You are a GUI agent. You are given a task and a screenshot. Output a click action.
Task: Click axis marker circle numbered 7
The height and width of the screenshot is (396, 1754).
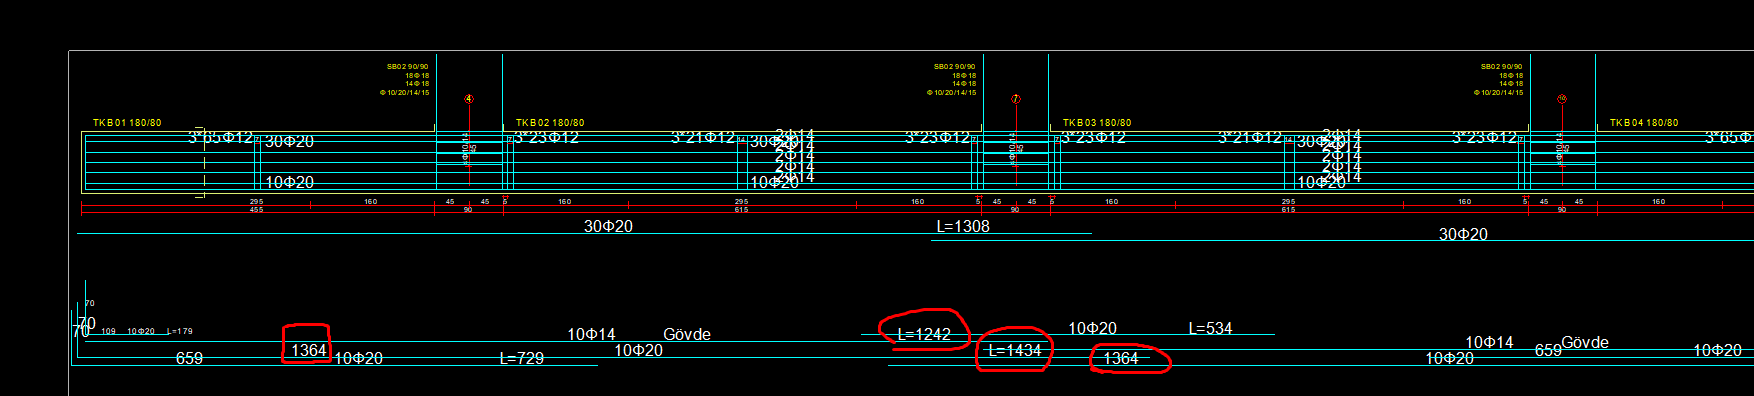coord(1016,99)
